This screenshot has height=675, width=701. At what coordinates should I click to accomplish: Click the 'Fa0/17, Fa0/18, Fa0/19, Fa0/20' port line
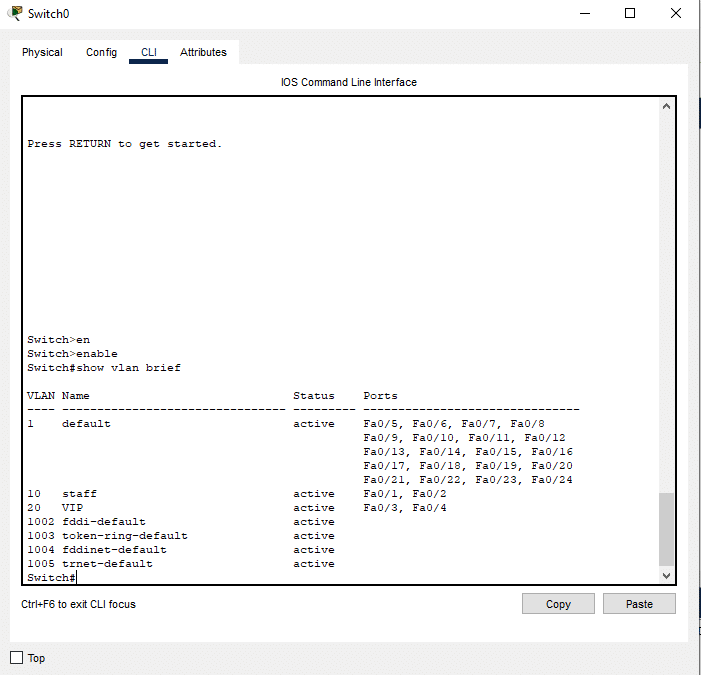(x=468, y=465)
